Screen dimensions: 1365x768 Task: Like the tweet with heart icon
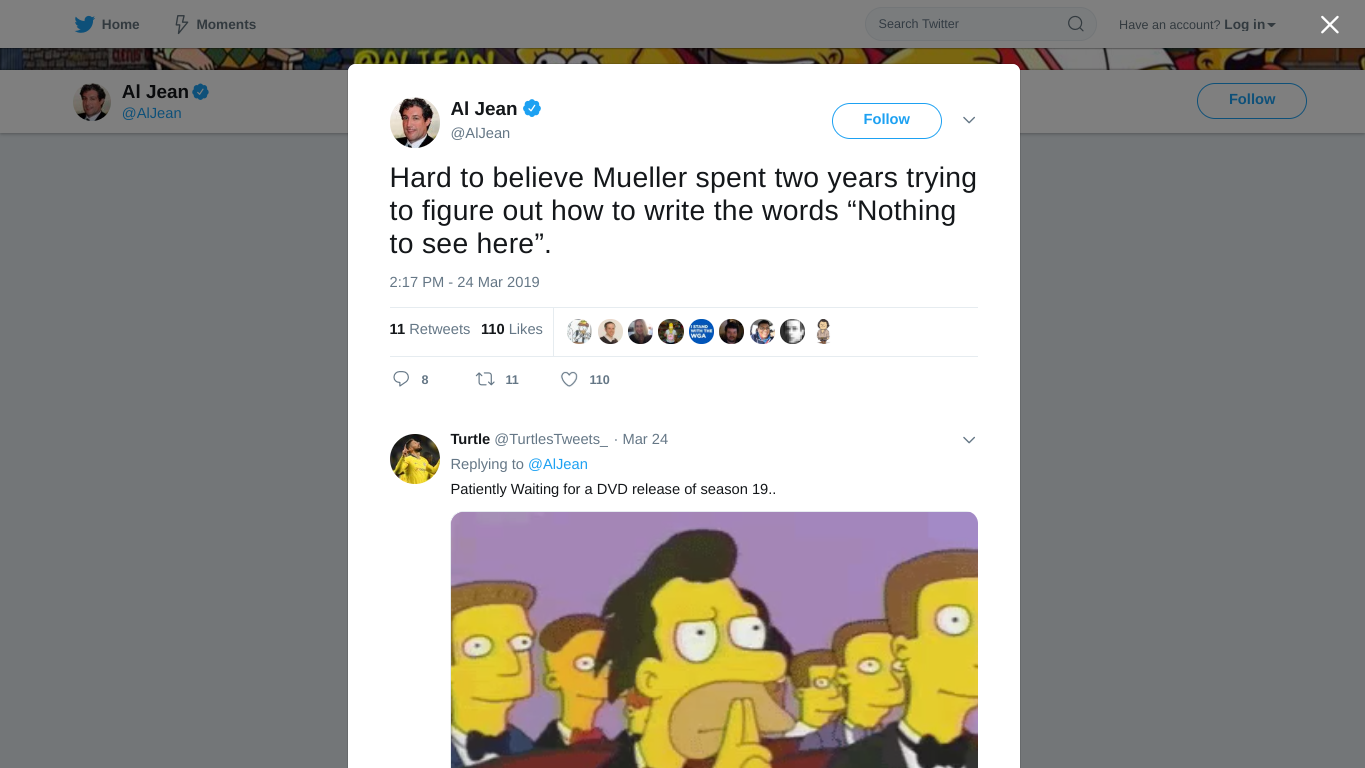569,379
